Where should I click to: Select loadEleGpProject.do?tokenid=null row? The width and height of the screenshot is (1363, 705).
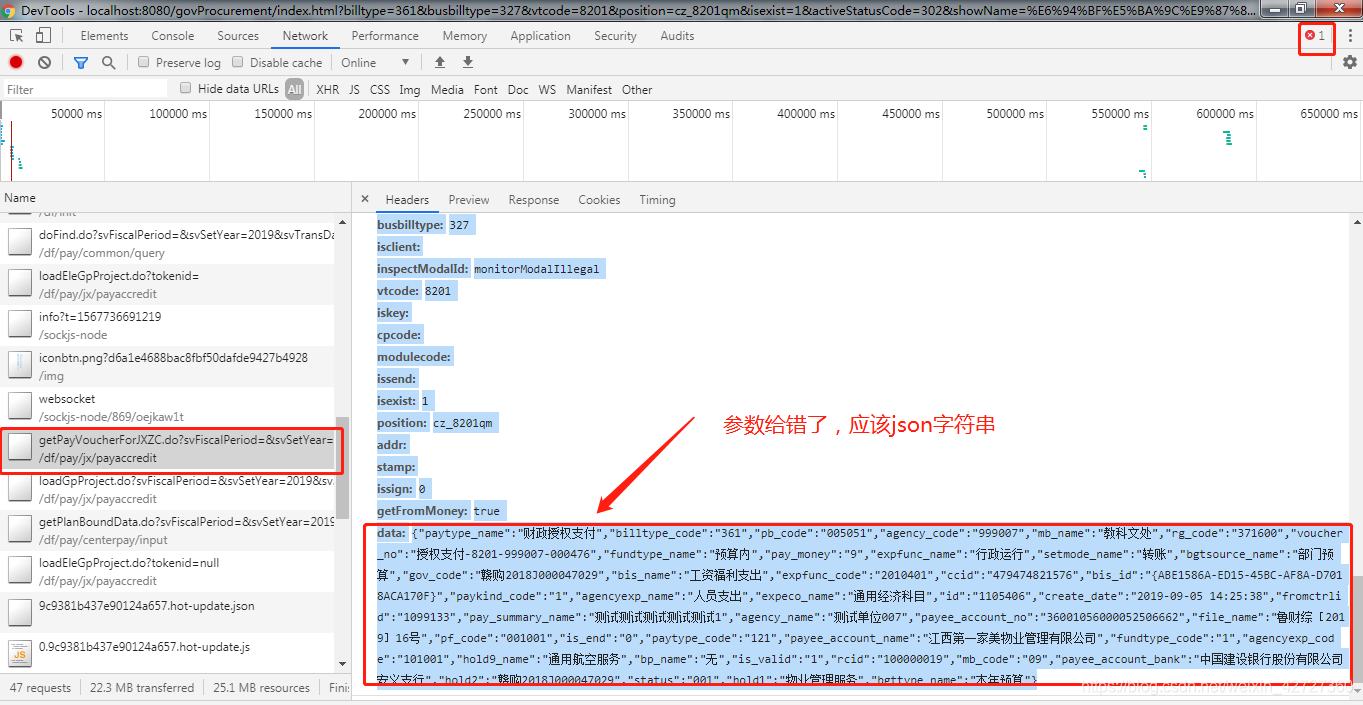pos(168,572)
